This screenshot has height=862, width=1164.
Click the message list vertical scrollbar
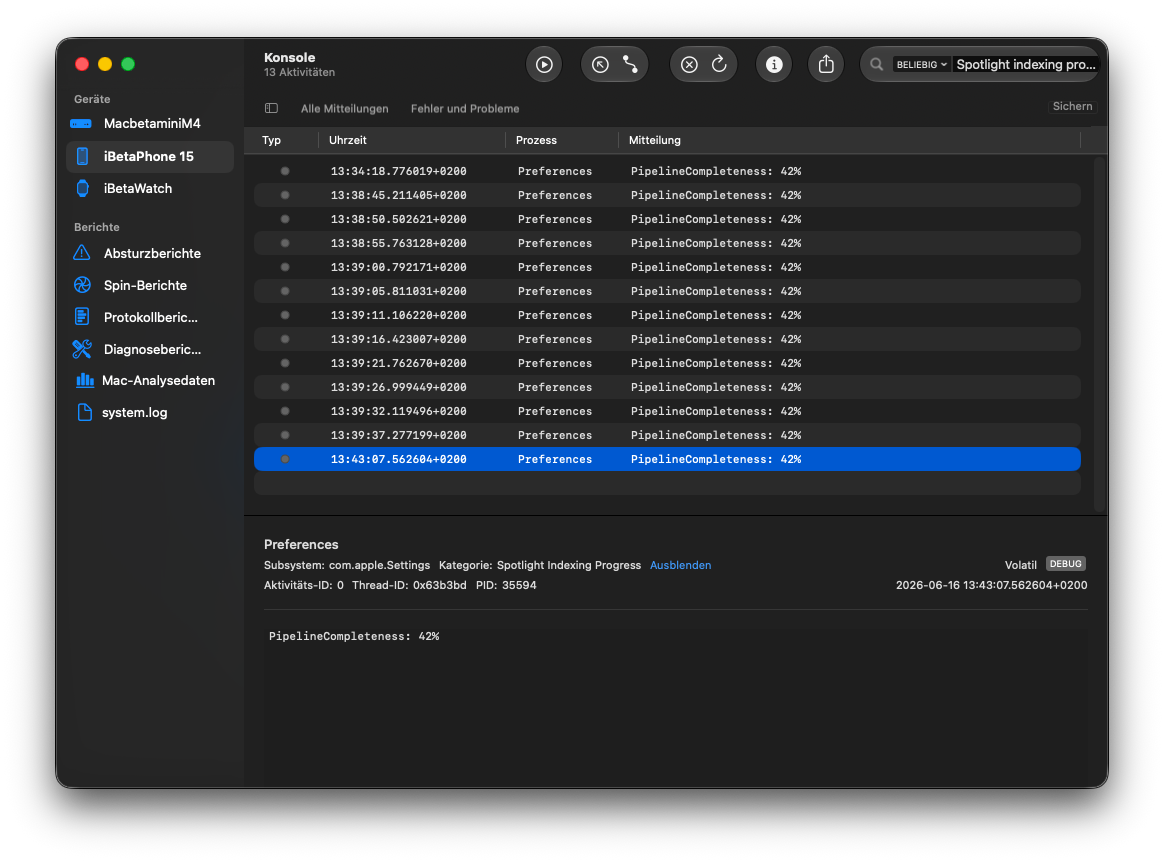(1100, 334)
